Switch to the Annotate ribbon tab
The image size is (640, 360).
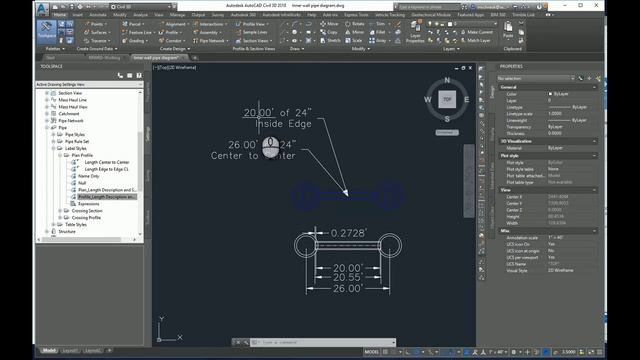coord(98,15)
